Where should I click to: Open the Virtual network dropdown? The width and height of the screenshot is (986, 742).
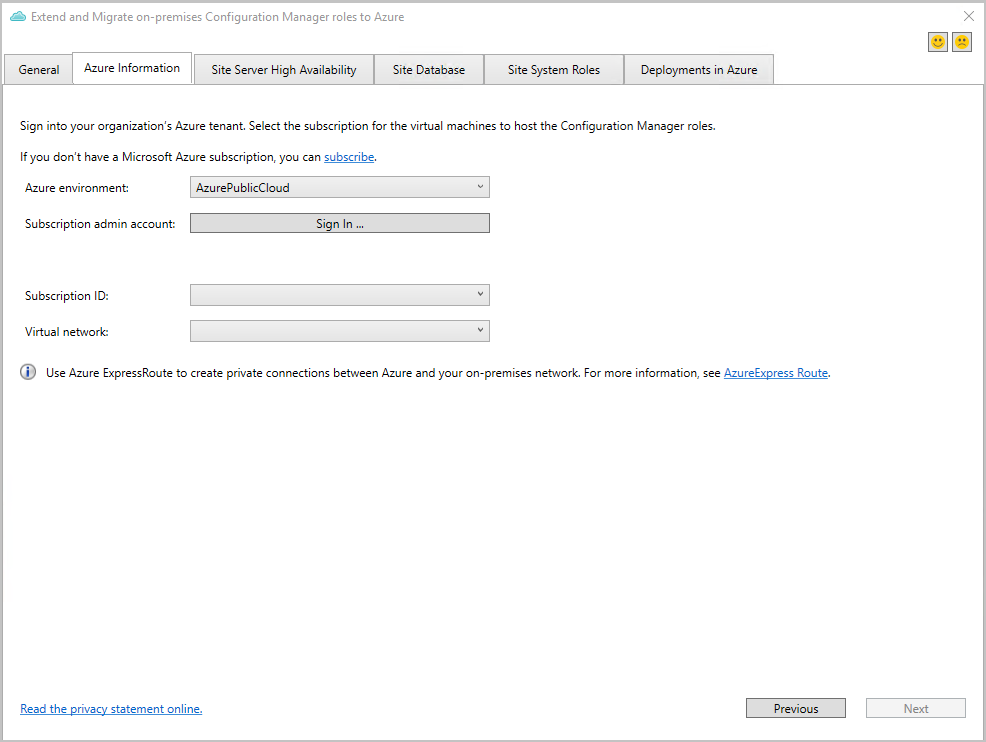point(481,331)
